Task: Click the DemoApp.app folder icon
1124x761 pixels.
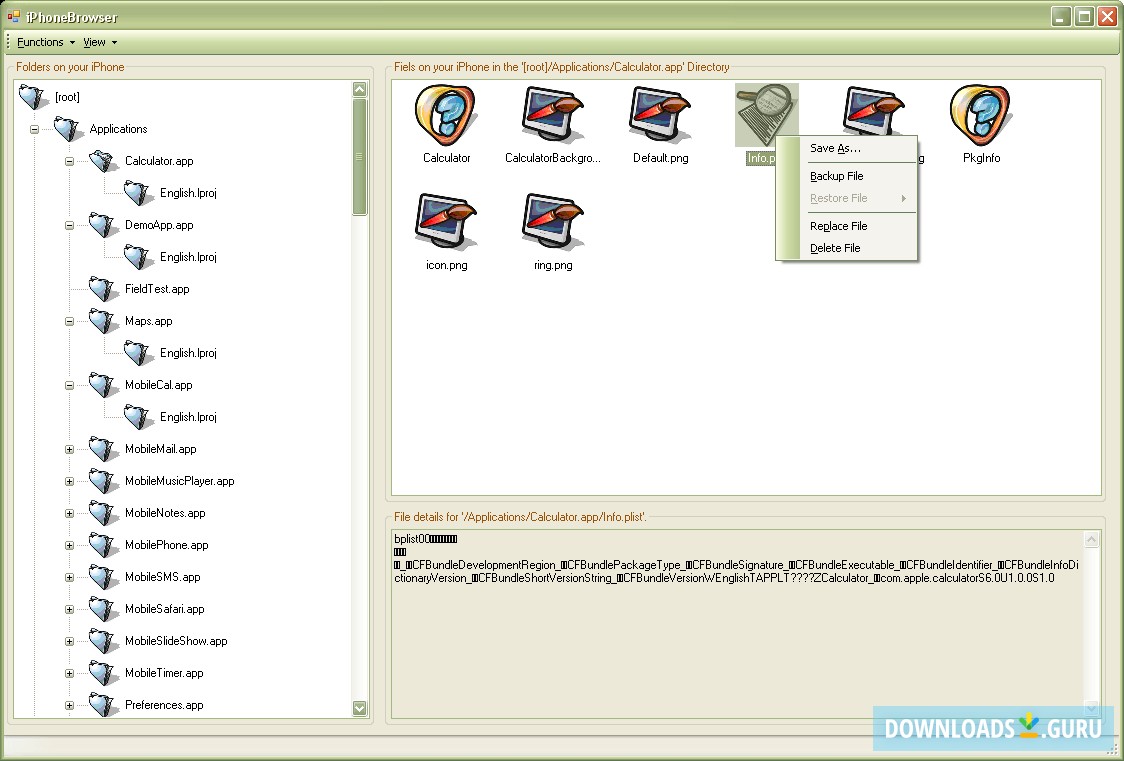Action: [x=104, y=225]
